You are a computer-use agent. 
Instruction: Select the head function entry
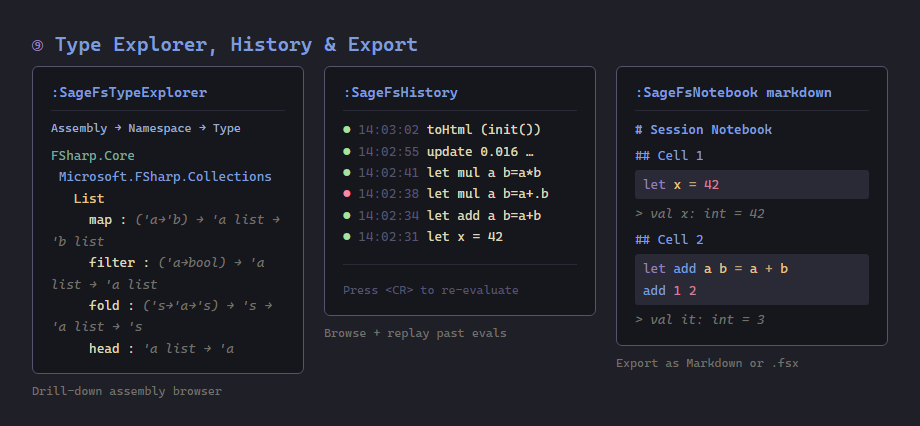(161, 349)
